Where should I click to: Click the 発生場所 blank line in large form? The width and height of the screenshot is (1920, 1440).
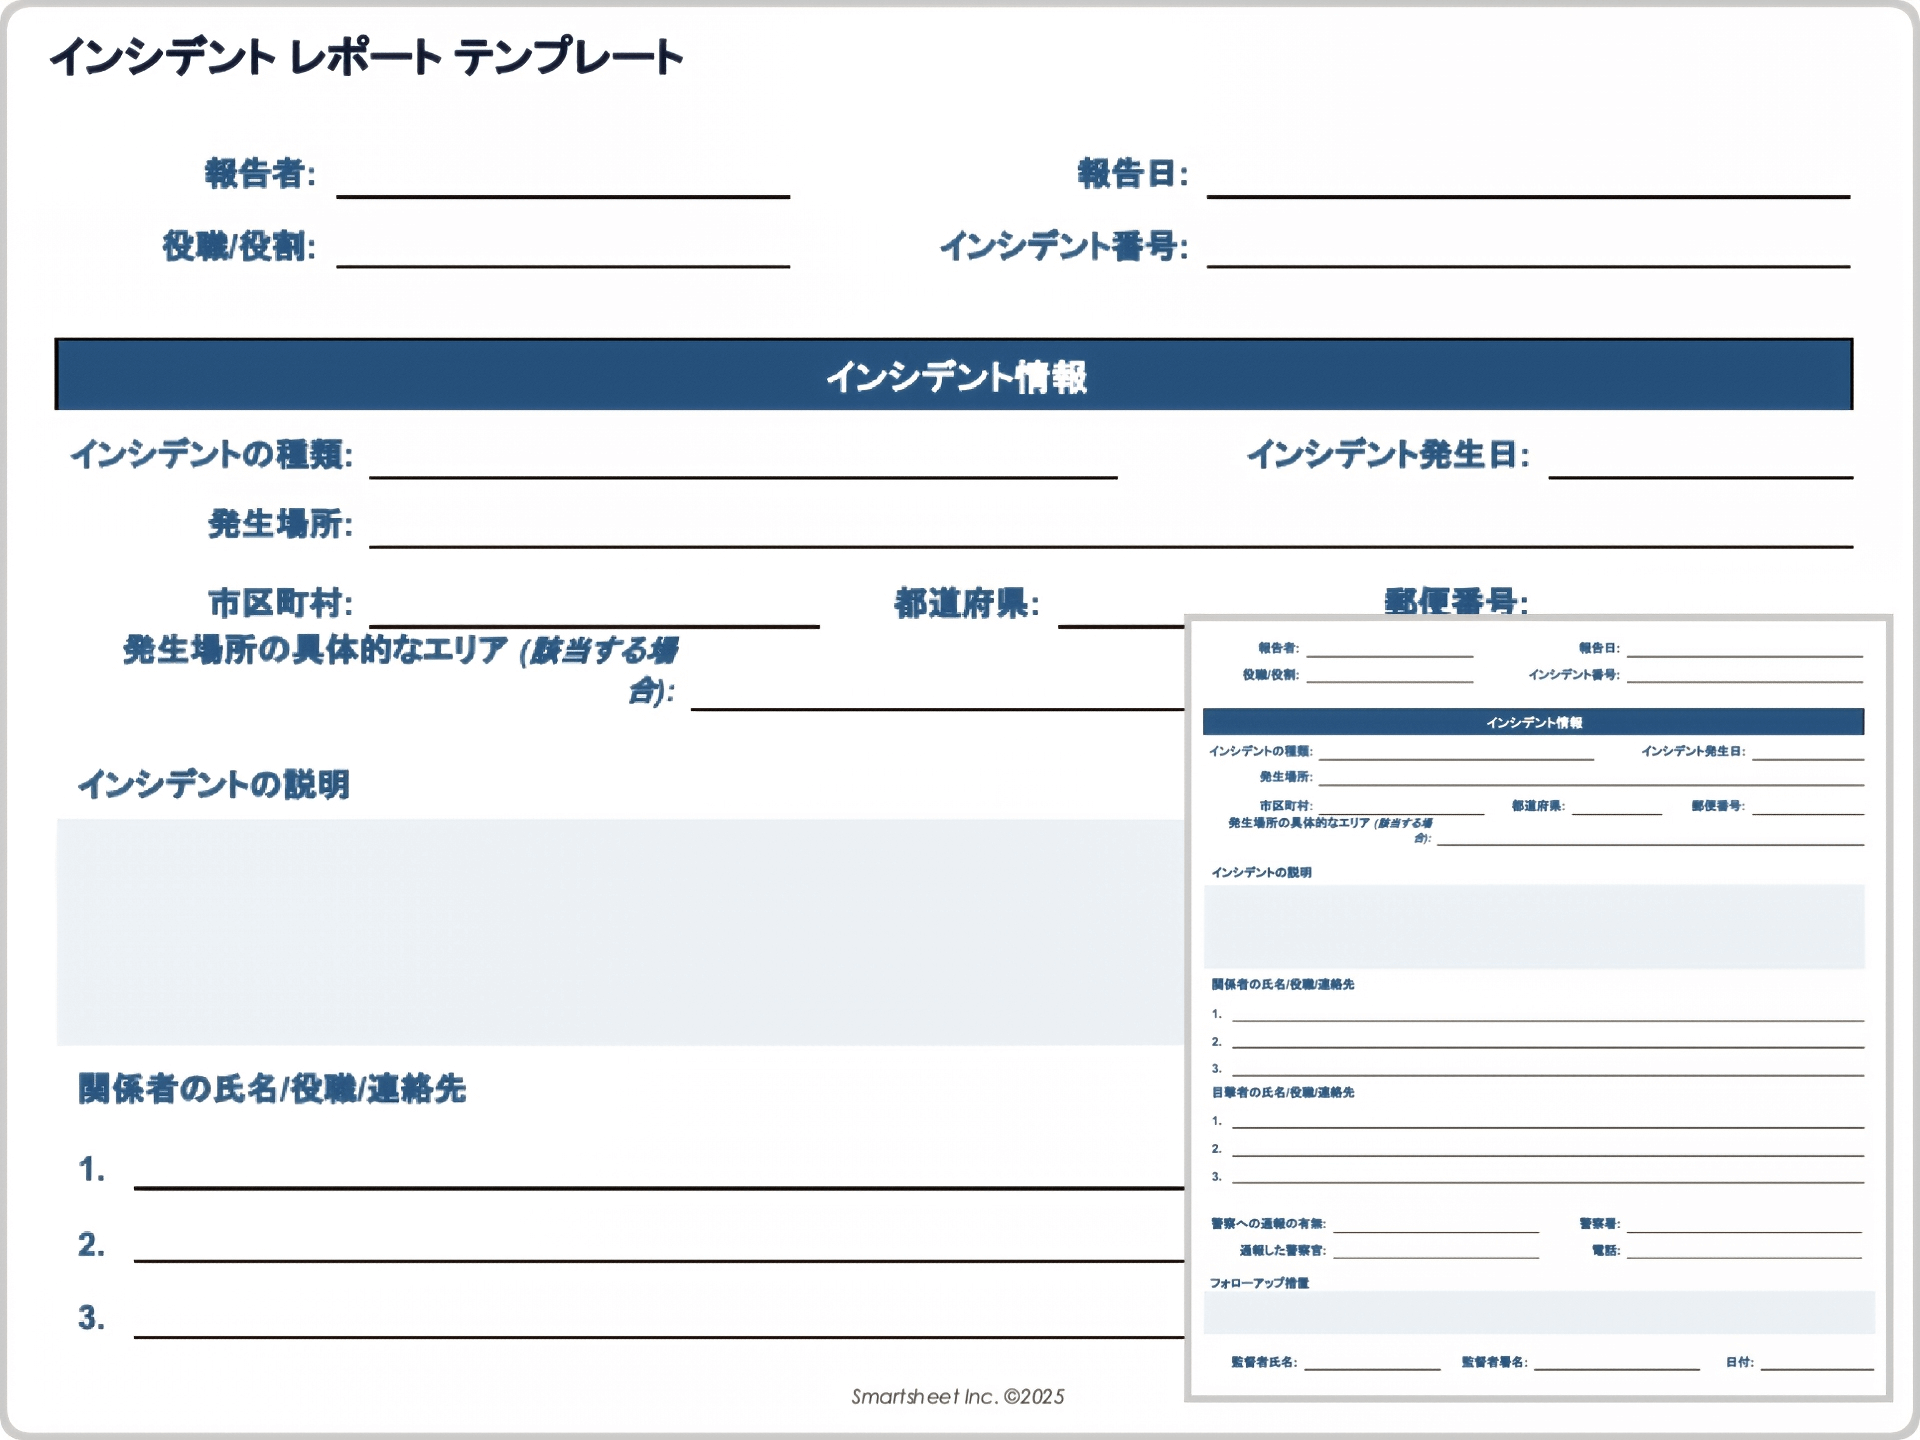[x=1111, y=546]
